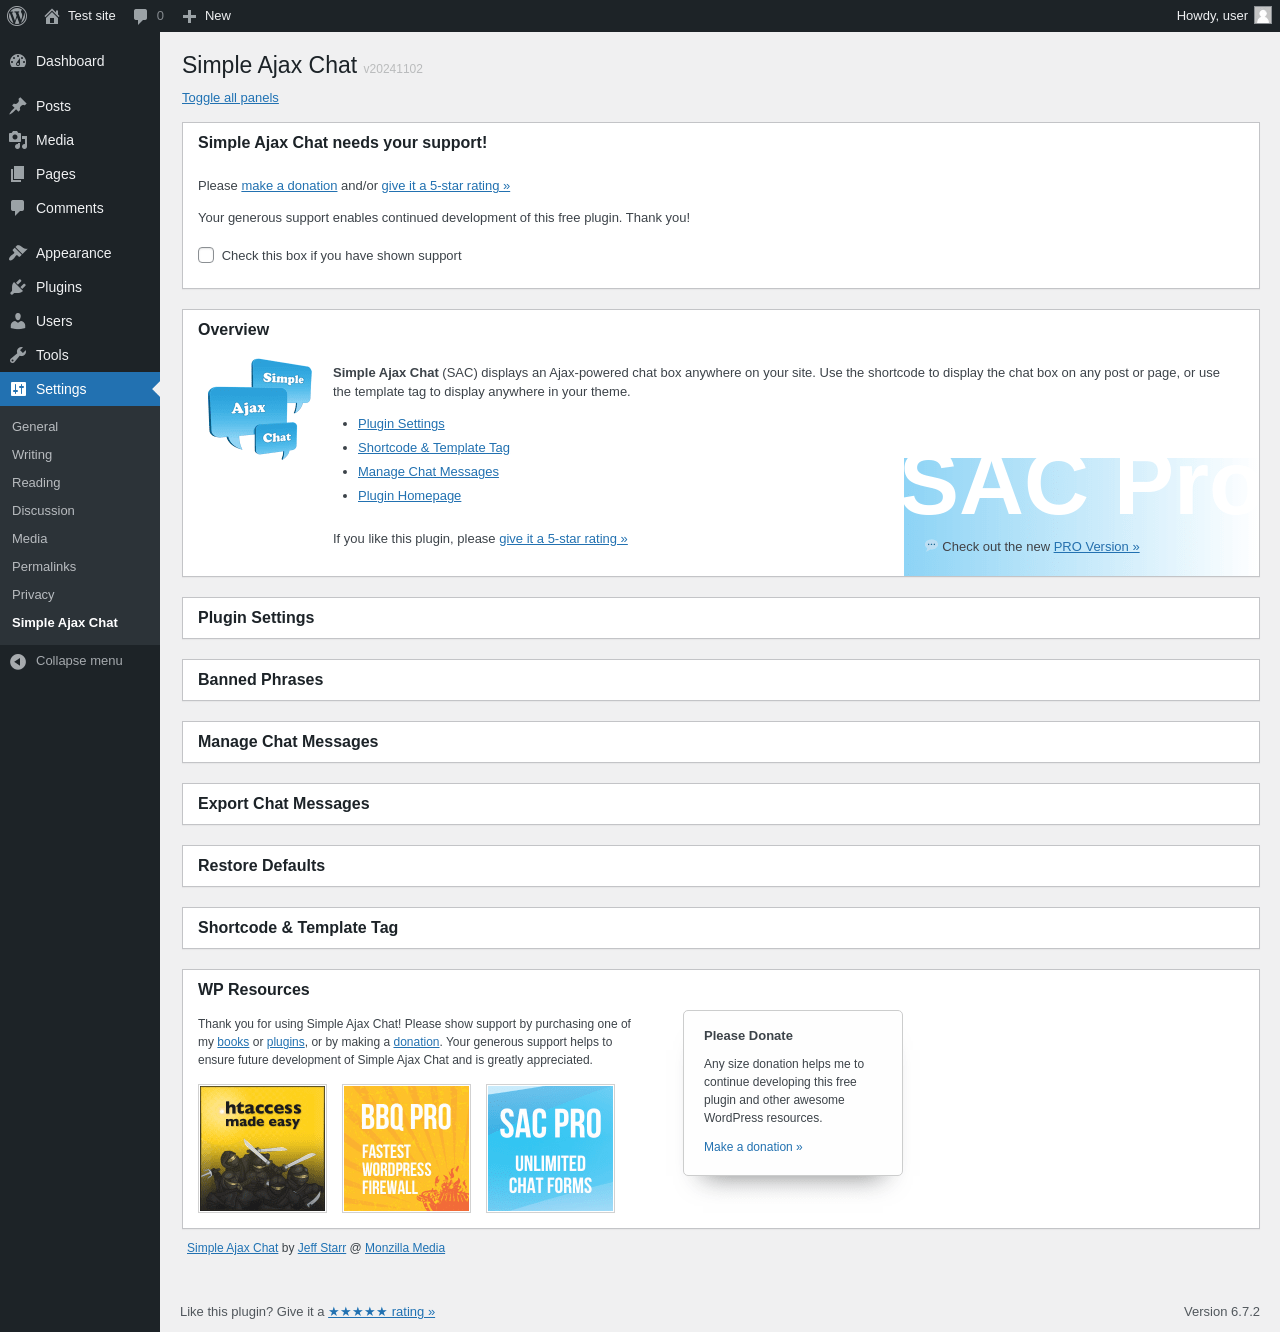The image size is (1280, 1332).
Task: Click give it a 5-star rating link in support panel
Action: [446, 186]
